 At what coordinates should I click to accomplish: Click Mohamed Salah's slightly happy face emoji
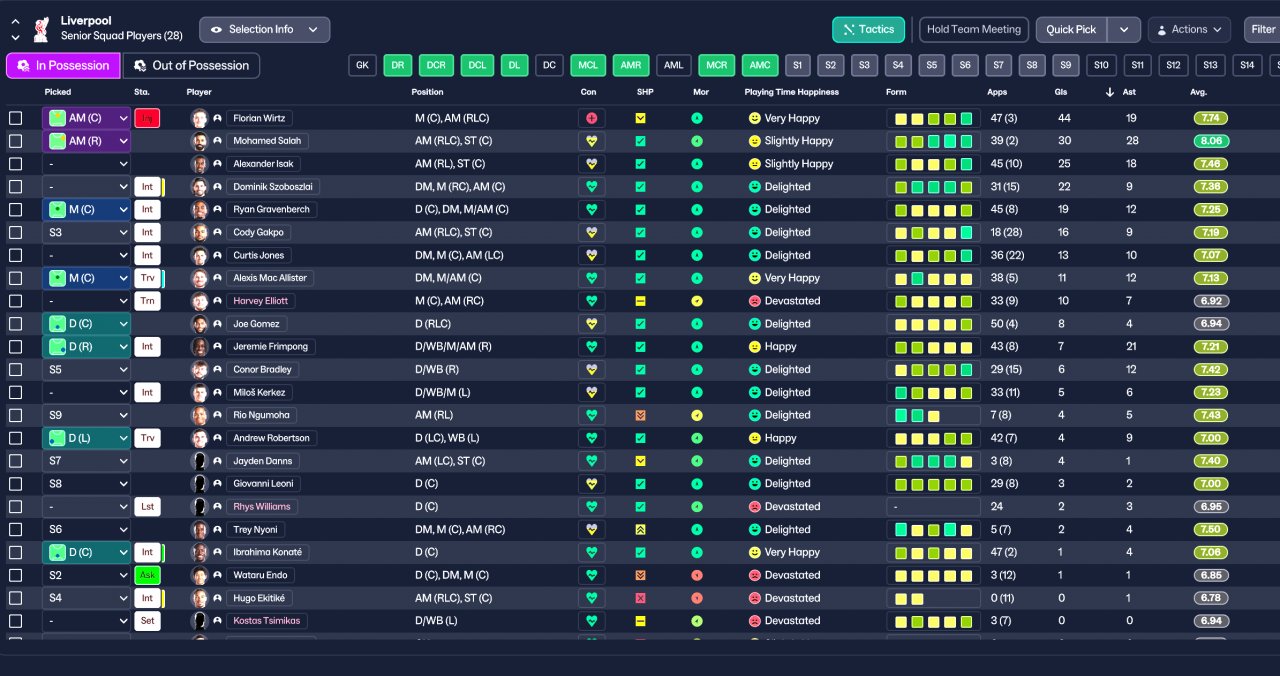[755, 141]
